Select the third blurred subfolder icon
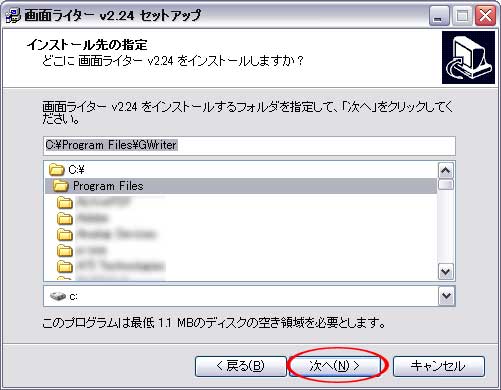Screen dimensions: 501x390 click(65, 235)
